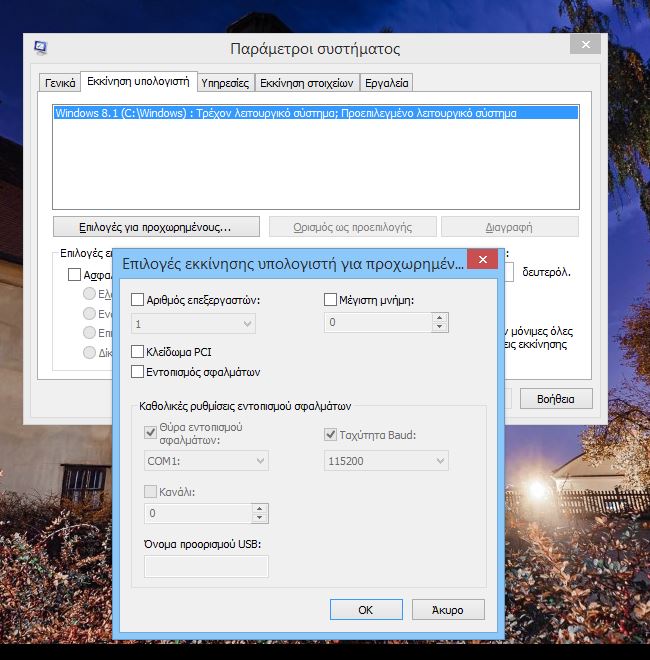Select the Εκκίνηση υπολογιστή tab
The width and height of the screenshot is (650, 660).
(138, 82)
